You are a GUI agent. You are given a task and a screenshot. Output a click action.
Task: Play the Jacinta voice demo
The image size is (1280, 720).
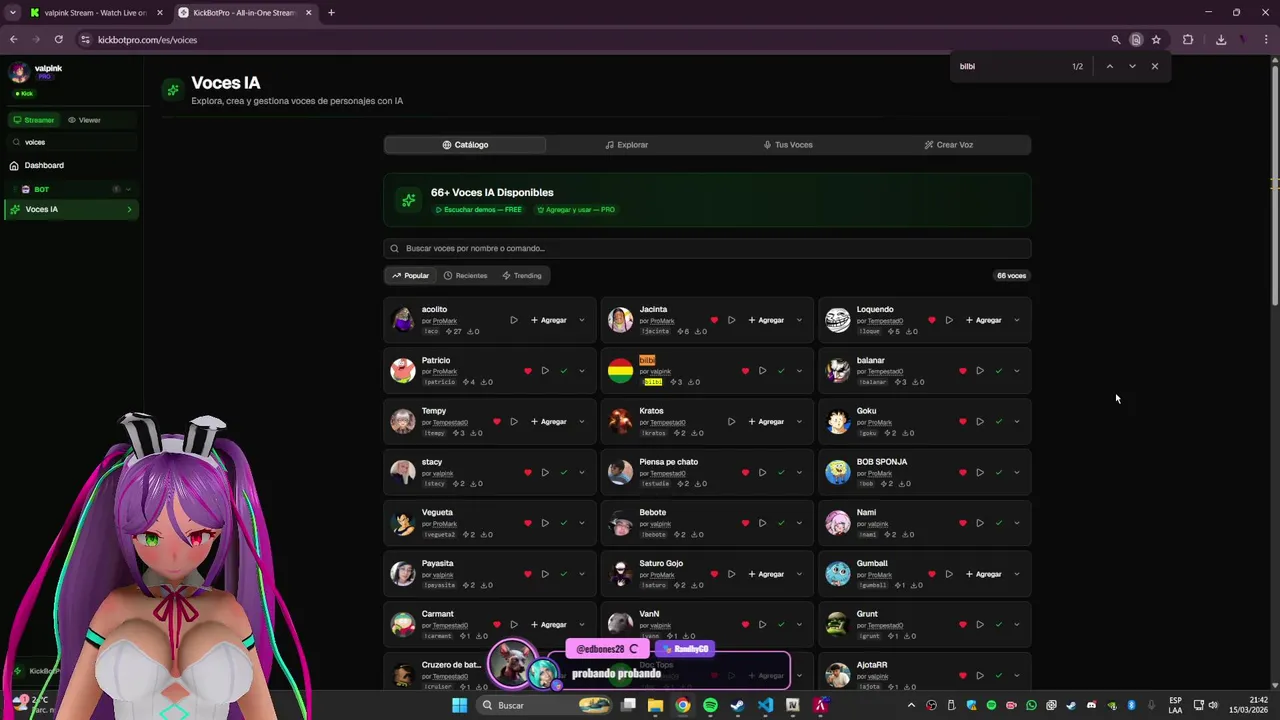731,320
